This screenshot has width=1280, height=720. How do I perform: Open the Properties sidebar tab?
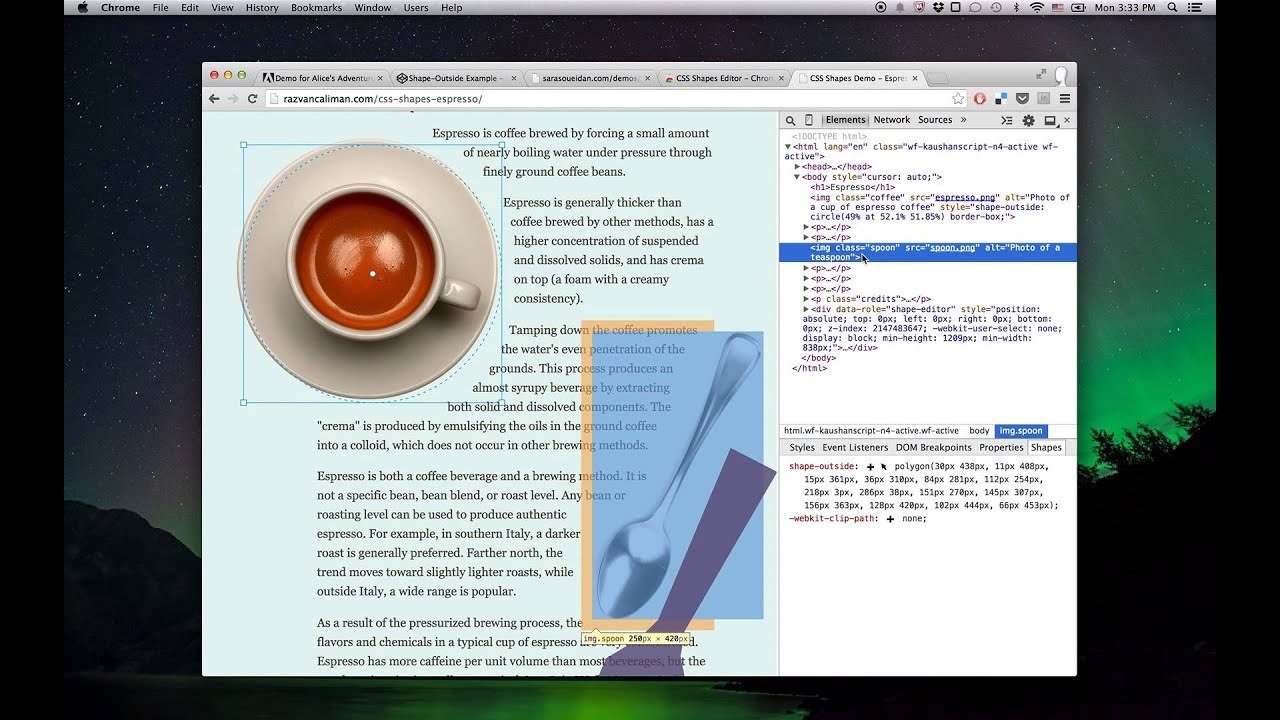pyautogui.click(x=1001, y=448)
